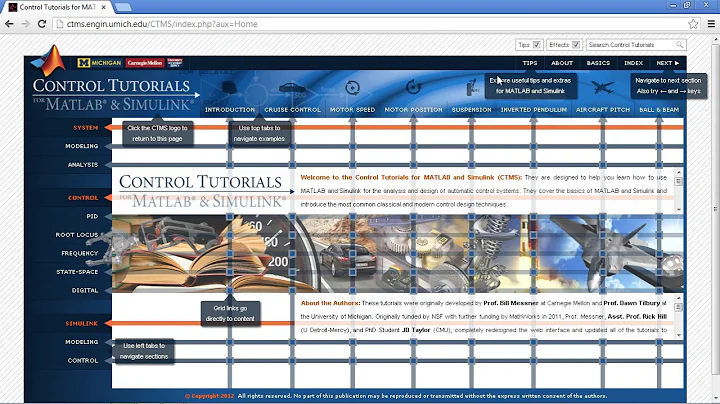Open a new browser tab
This screenshot has width=720, height=404.
pyautogui.click(x=123, y=7)
